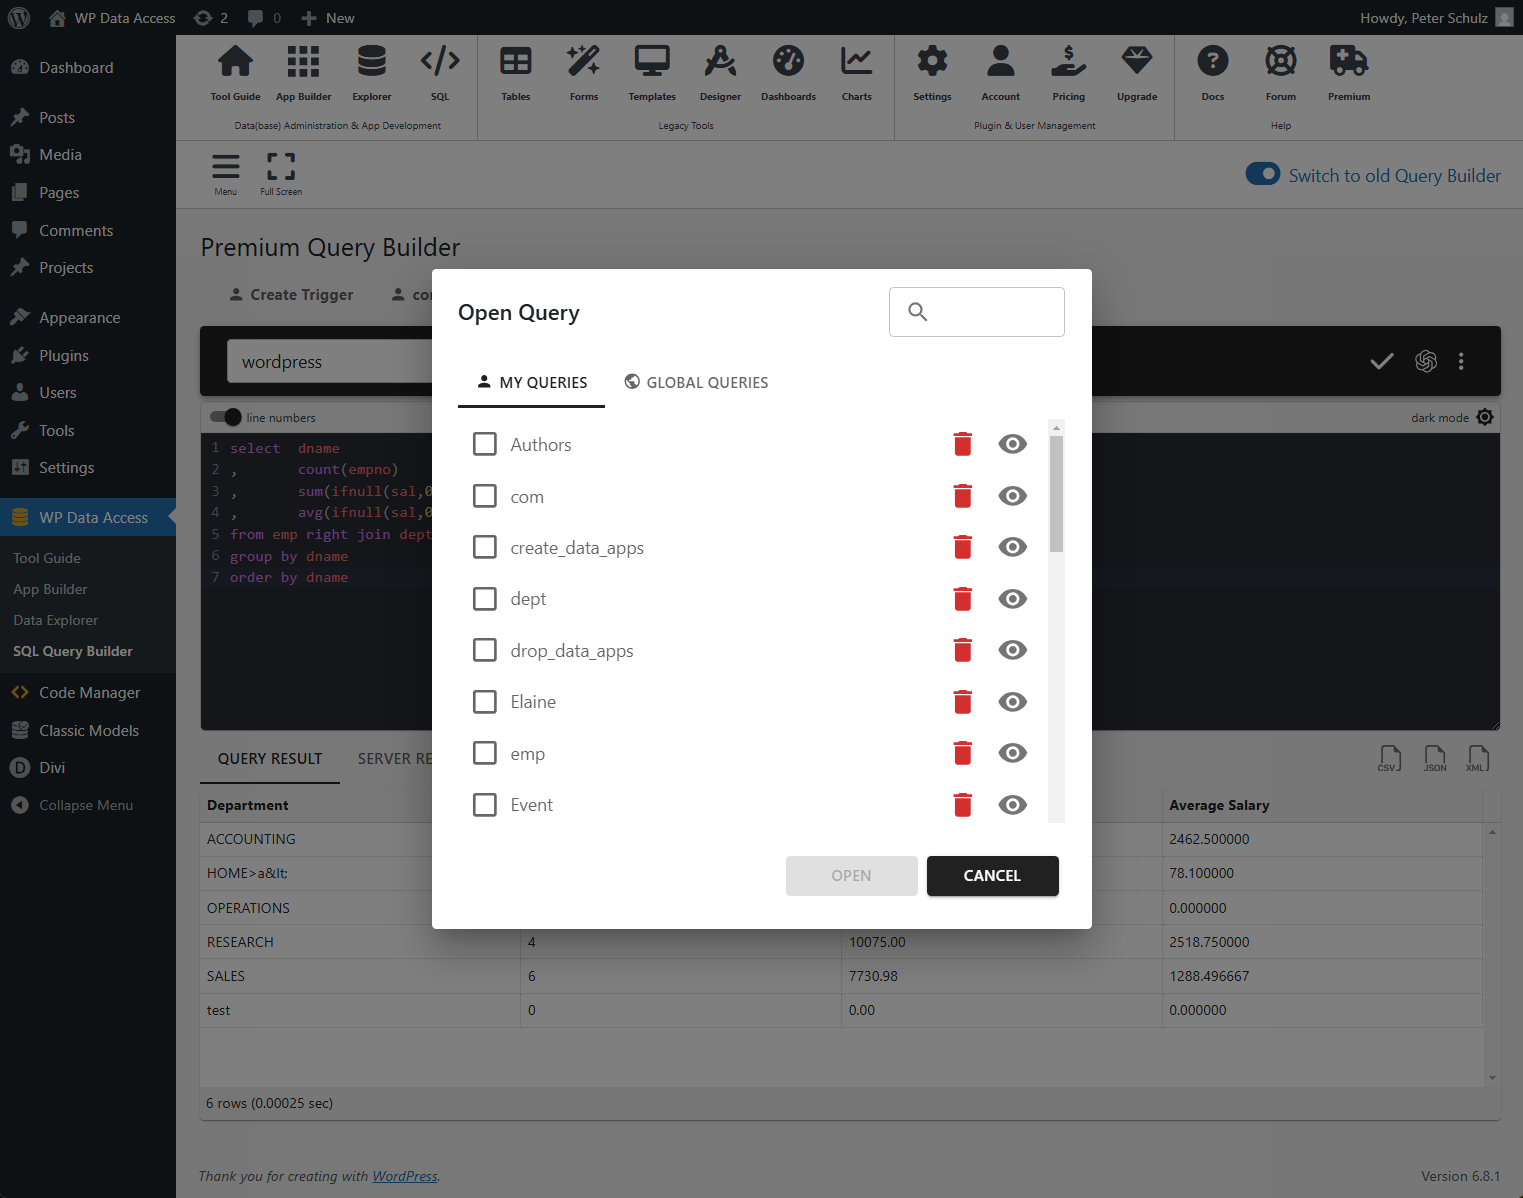This screenshot has height=1198, width=1523.
Task: Check the Authors query checkbox
Action: (x=485, y=444)
